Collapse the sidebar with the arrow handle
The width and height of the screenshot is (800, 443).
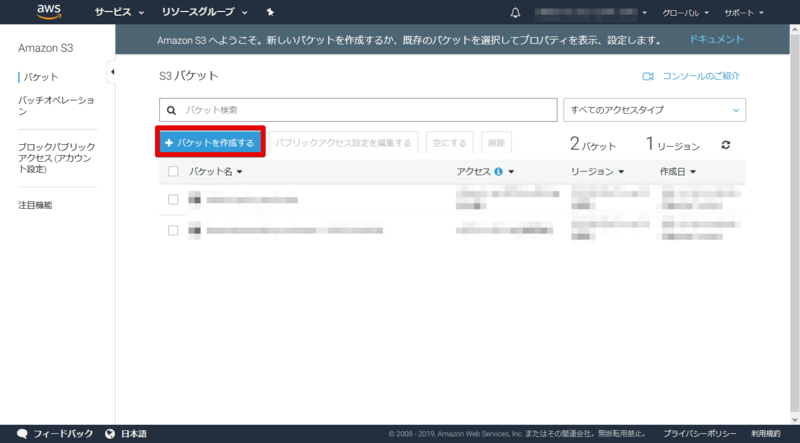(x=112, y=72)
